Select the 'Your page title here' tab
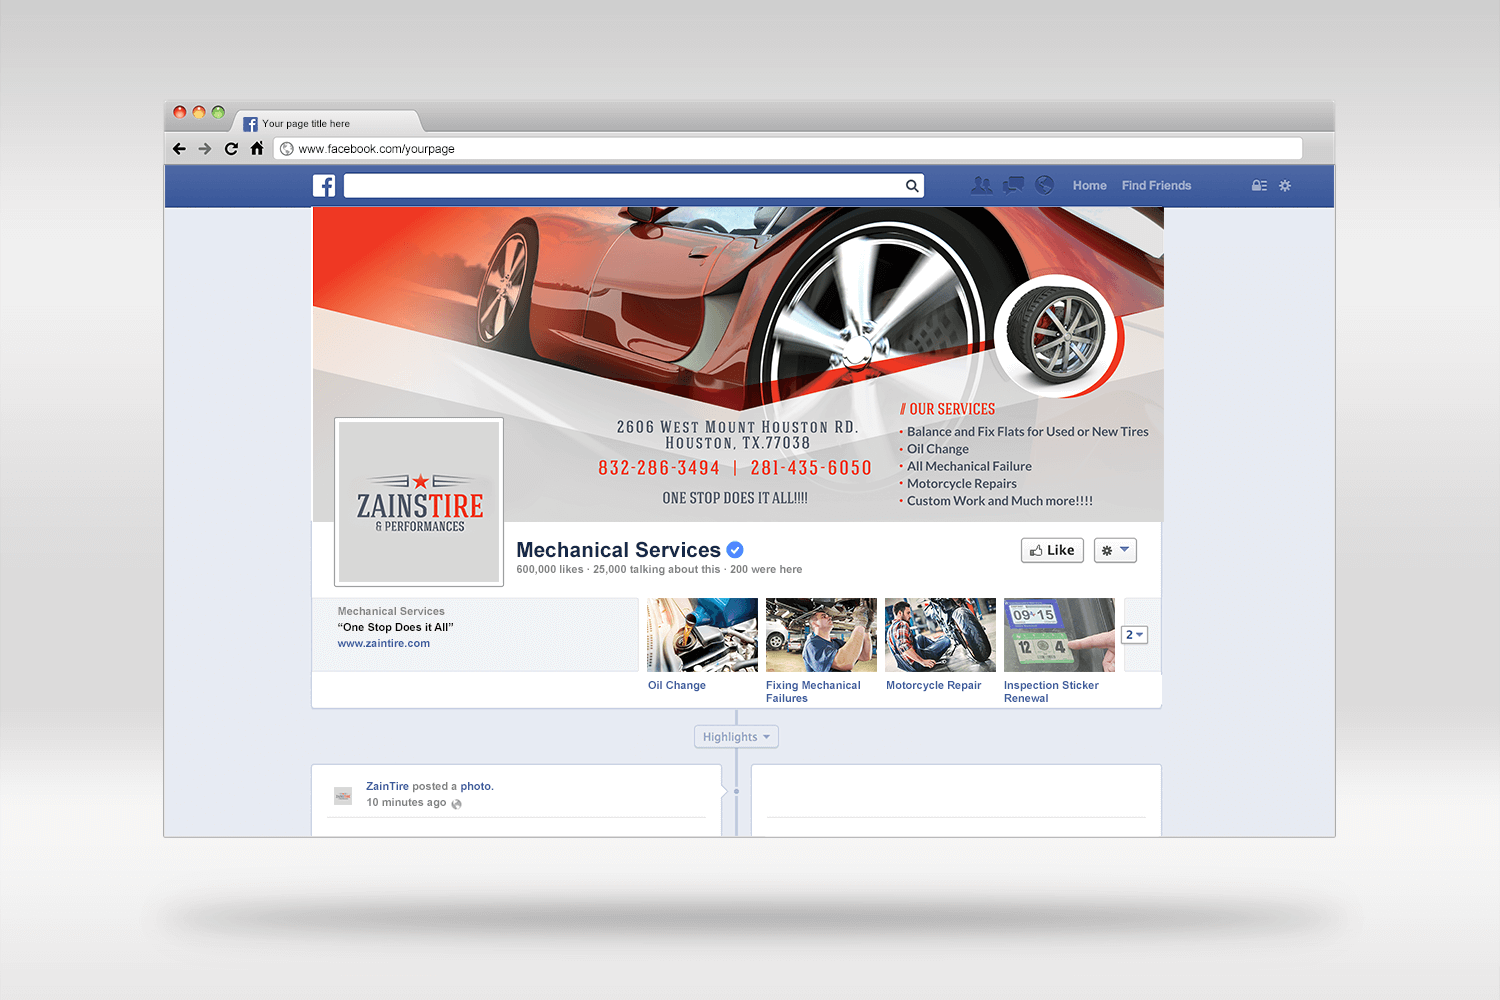The image size is (1500, 1000). coord(328,123)
